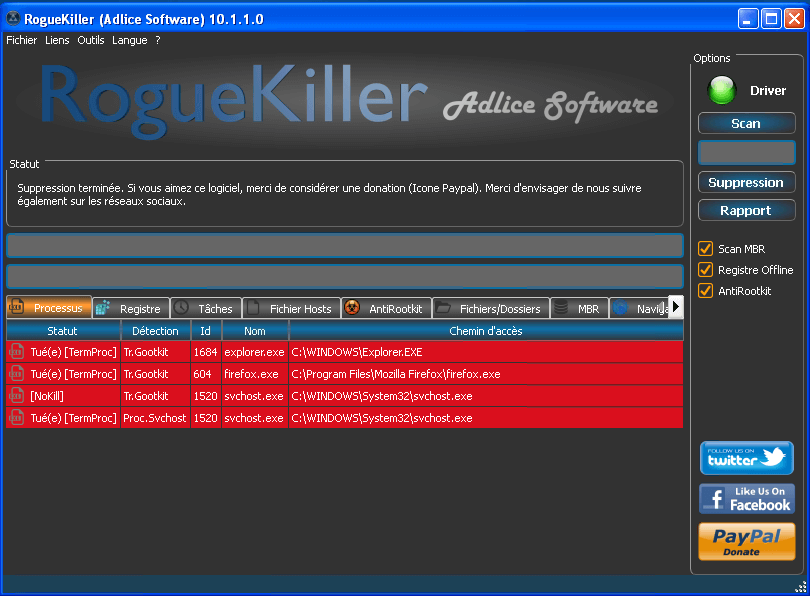Open the Langue menu
The width and height of the screenshot is (810, 596).
pyautogui.click(x=129, y=40)
